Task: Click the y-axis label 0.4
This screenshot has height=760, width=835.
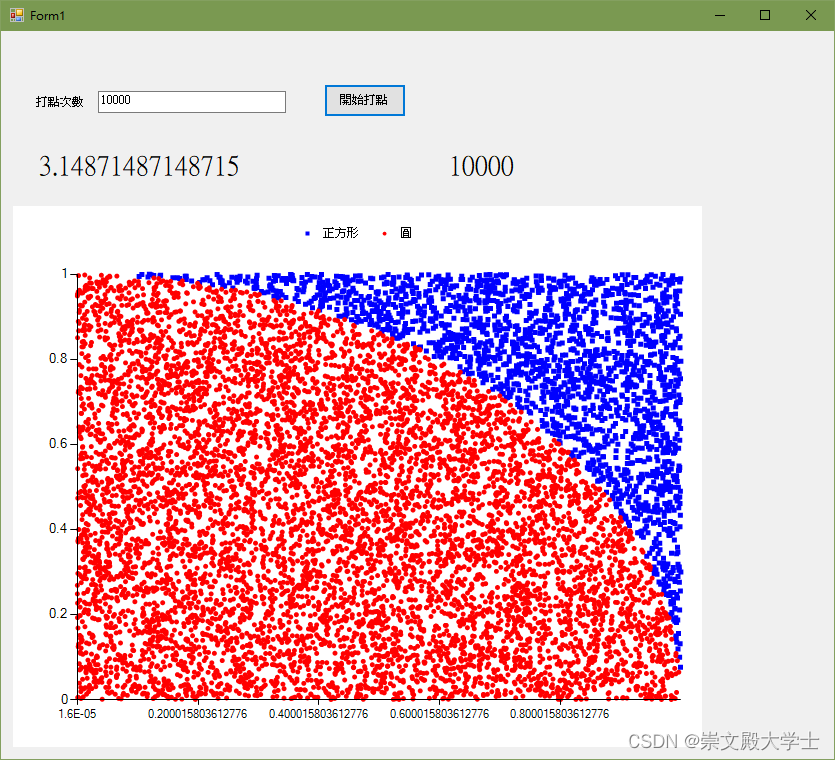Action: (x=59, y=528)
